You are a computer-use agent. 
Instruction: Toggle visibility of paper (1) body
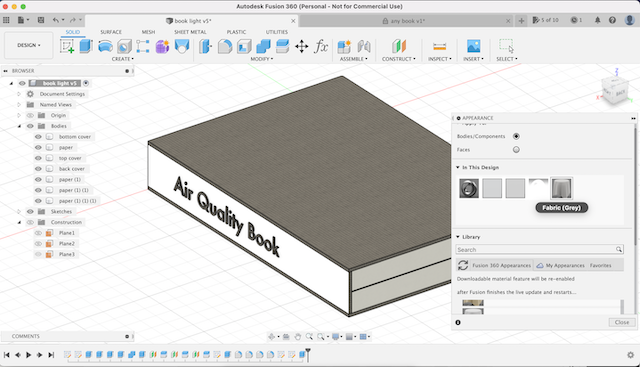[x=38, y=179]
